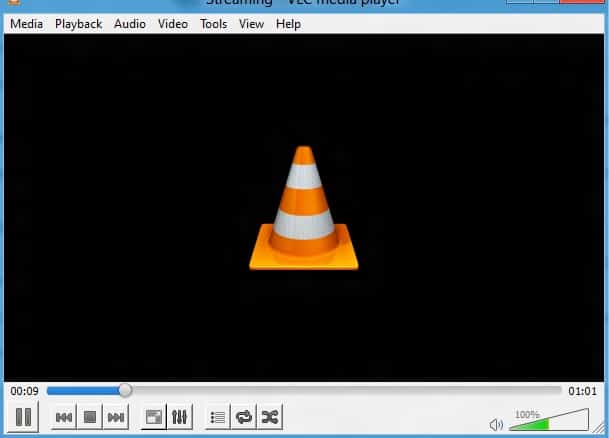This screenshot has width=609, height=438.
Task: Toggle loop repeat mode
Action: pyautogui.click(x=243, y=417)
